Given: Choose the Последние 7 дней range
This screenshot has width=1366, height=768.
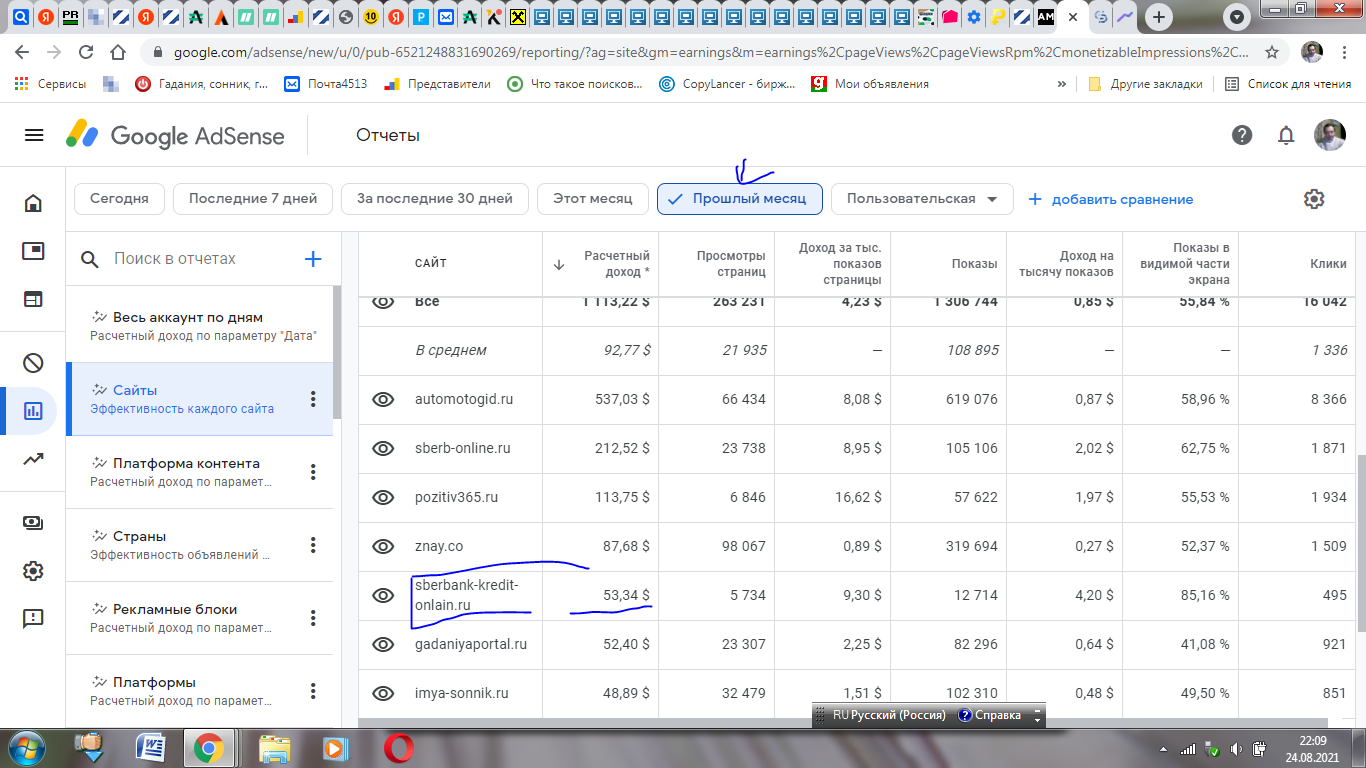Looking at the screenshot, I should (253, 199).
